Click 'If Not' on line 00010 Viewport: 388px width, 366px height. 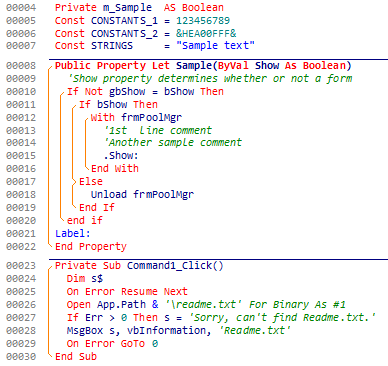85,92
